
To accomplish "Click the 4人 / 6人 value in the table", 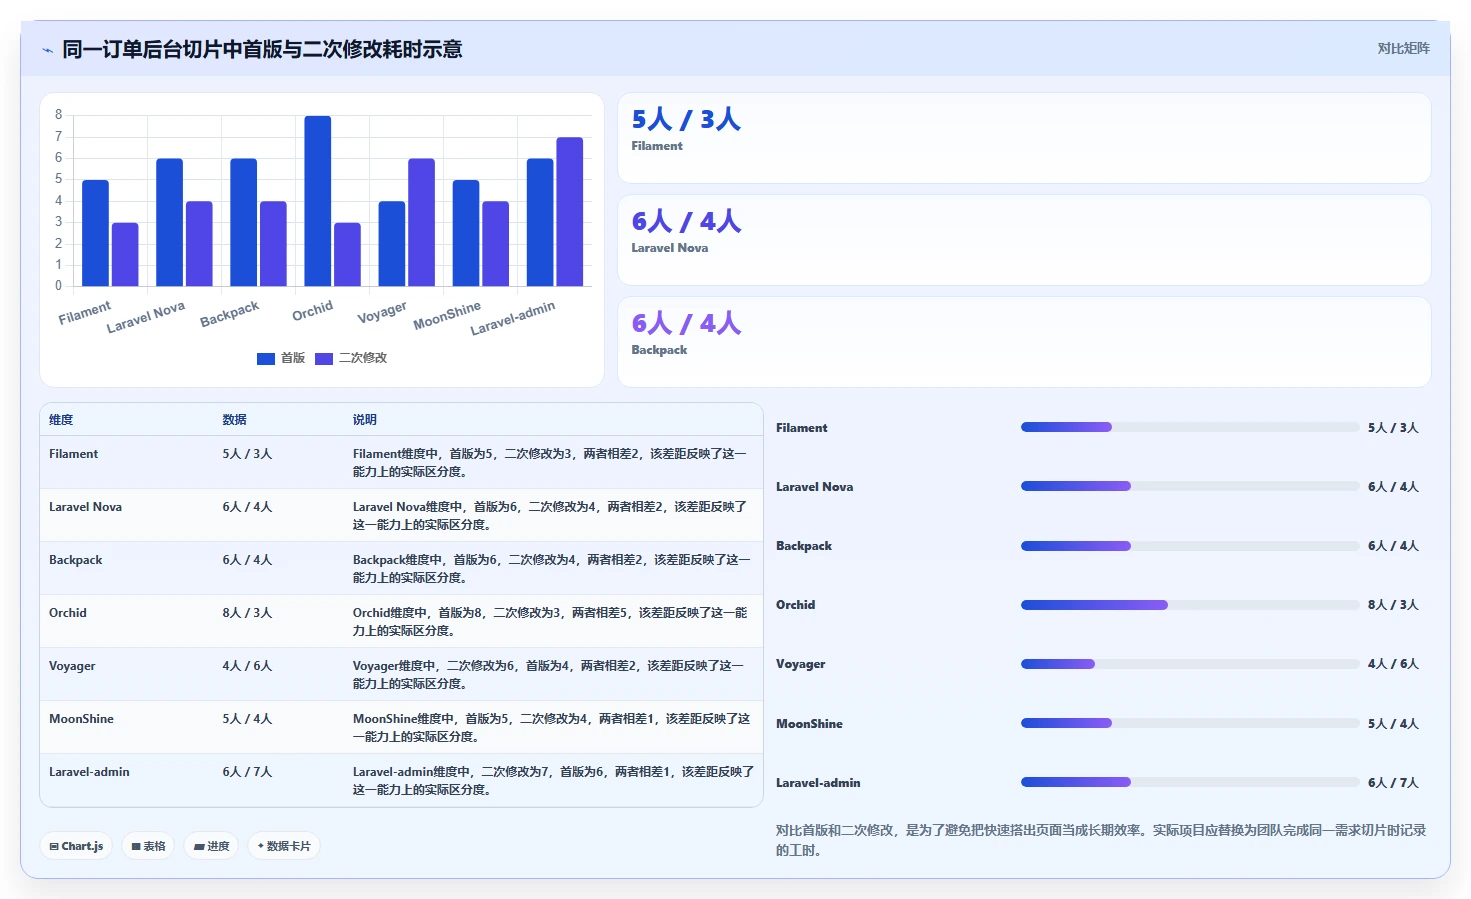I will pos(247,666).
